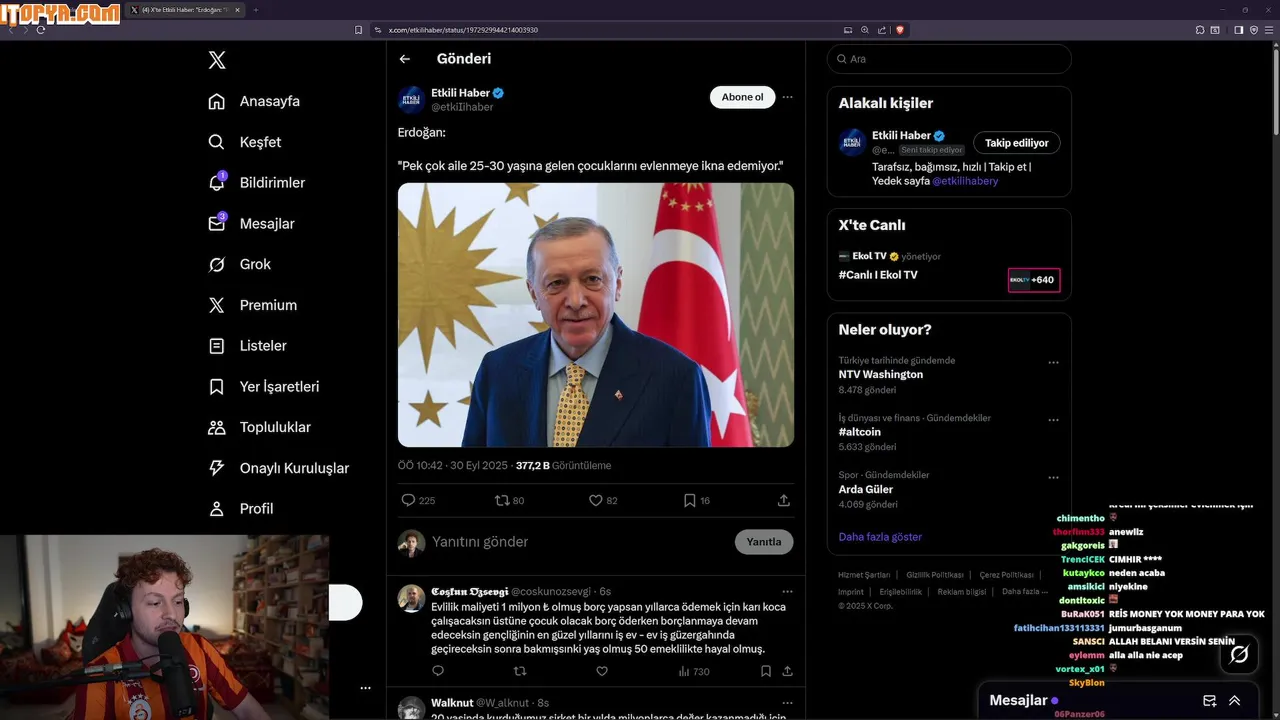Click the Ara search field
The image size is (1280, 720).
pyautogui.click(x=949, y=59)
